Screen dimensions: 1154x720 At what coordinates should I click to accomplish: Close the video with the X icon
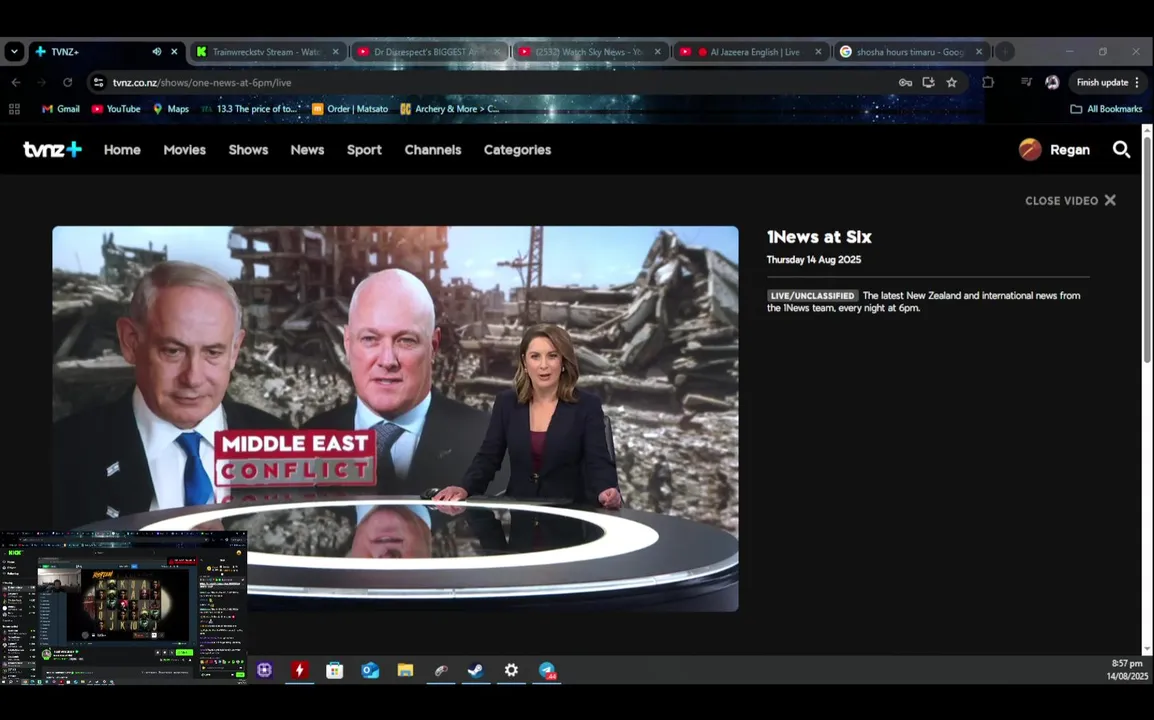(1110, 200)
